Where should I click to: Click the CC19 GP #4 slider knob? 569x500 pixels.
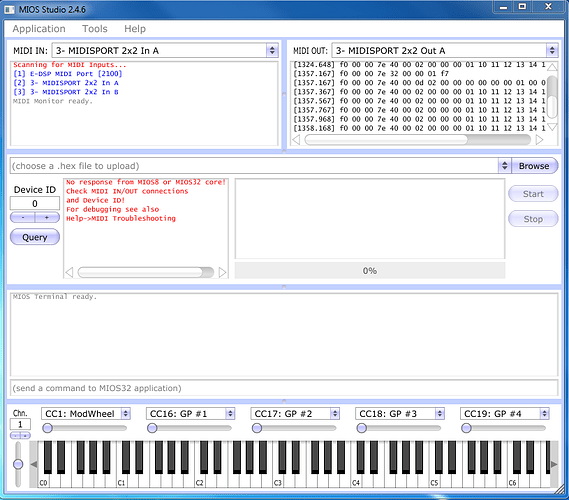[467, 429]
